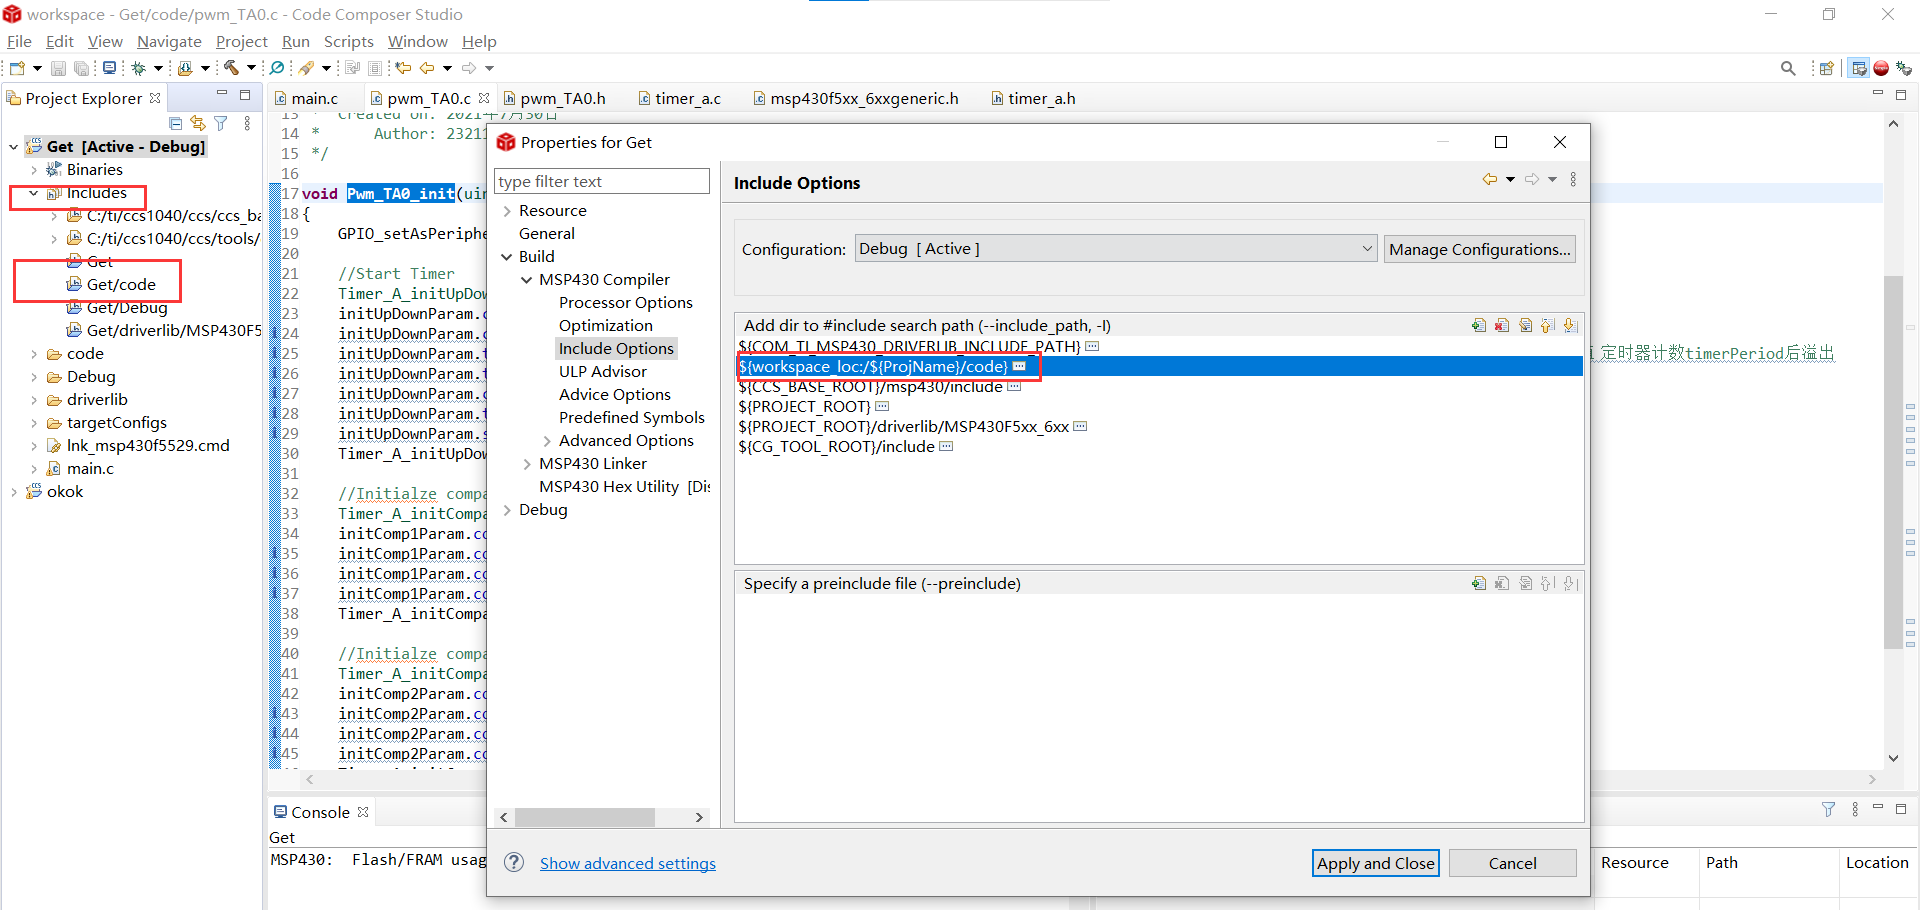Click the type filter text field
Viewport: 1920px width, 910px height.
(x=601, y=181)
